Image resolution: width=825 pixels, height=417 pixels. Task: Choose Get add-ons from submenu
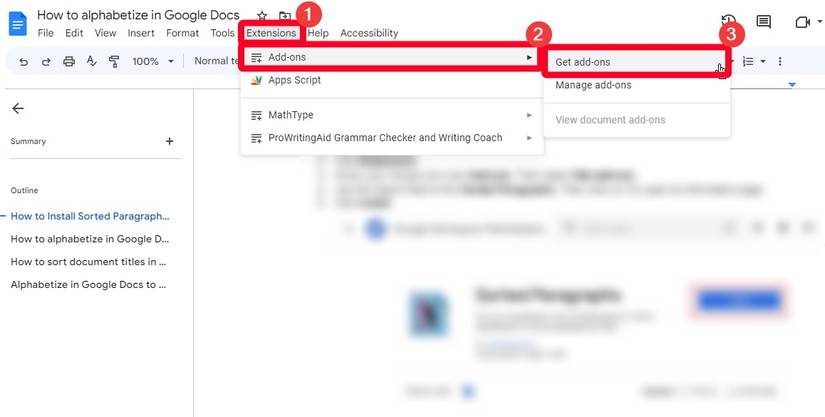[637, 62]
